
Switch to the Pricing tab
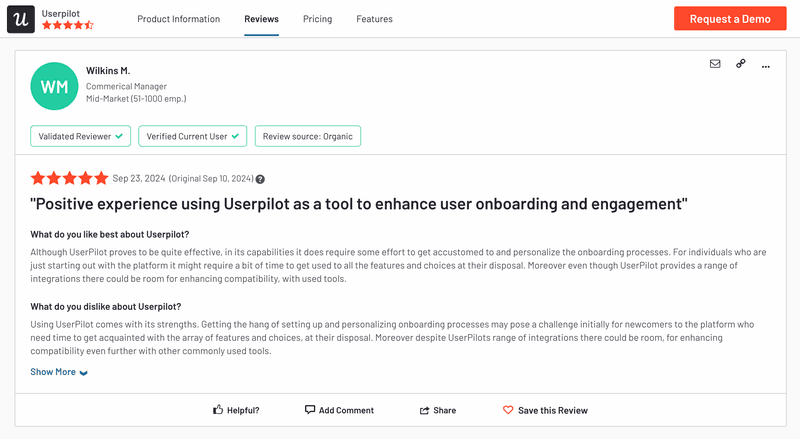317,19
